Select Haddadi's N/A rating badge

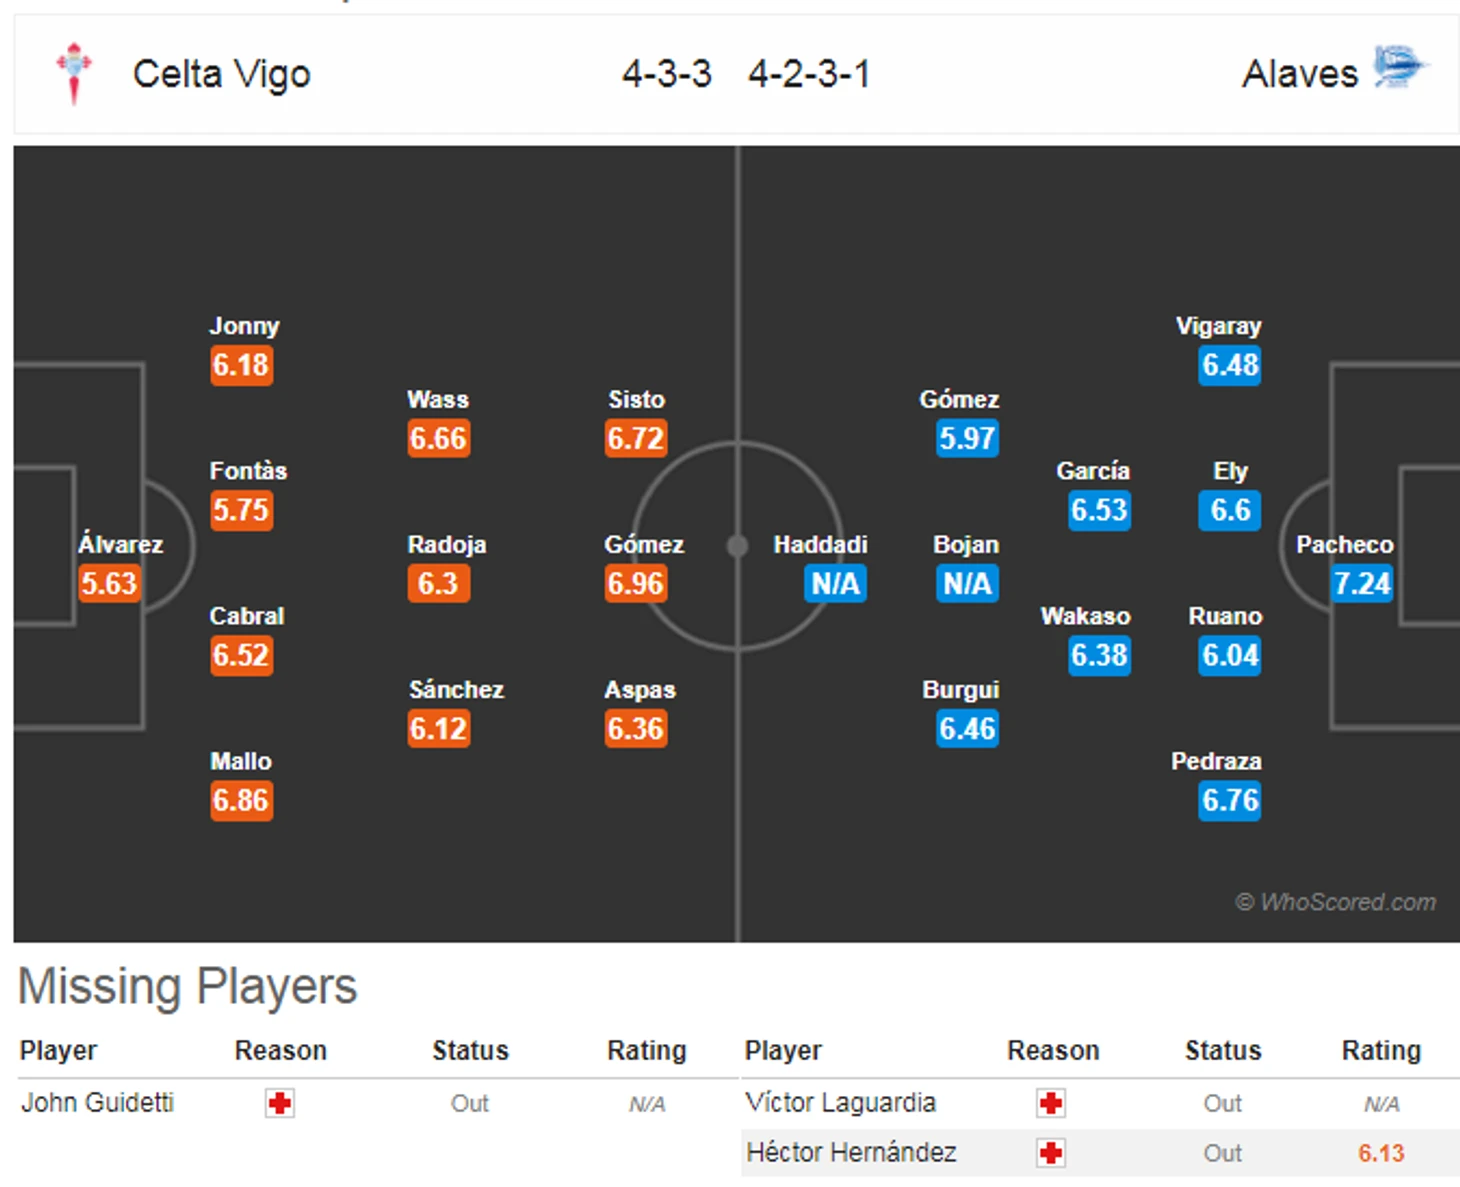point(835,583)
